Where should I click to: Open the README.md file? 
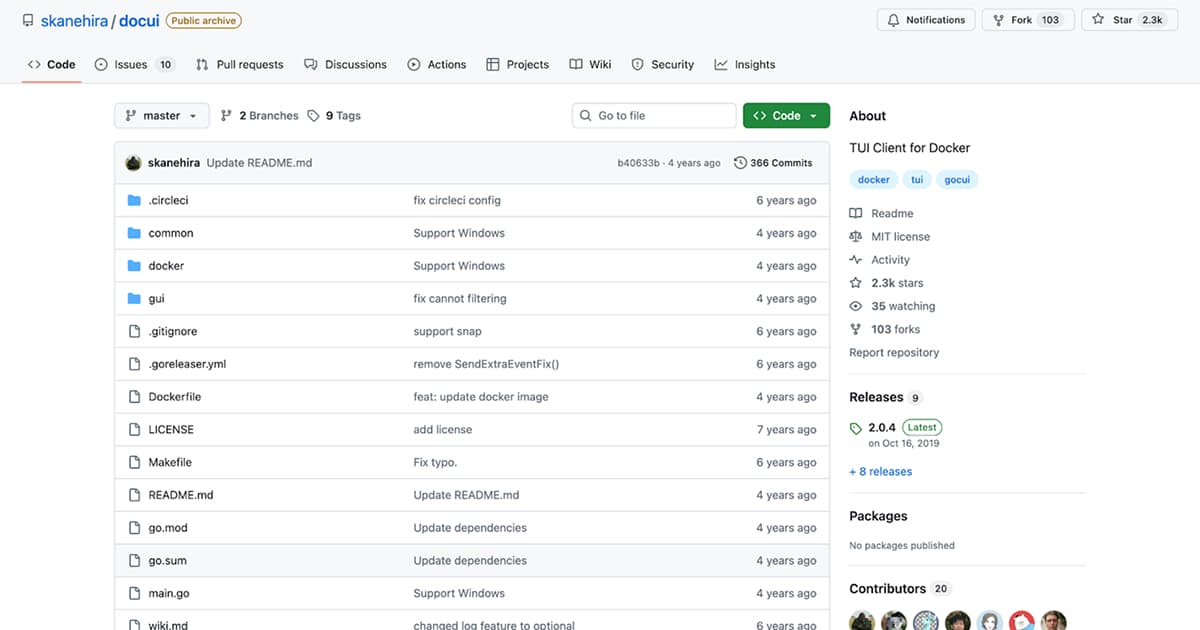(181, 495)
